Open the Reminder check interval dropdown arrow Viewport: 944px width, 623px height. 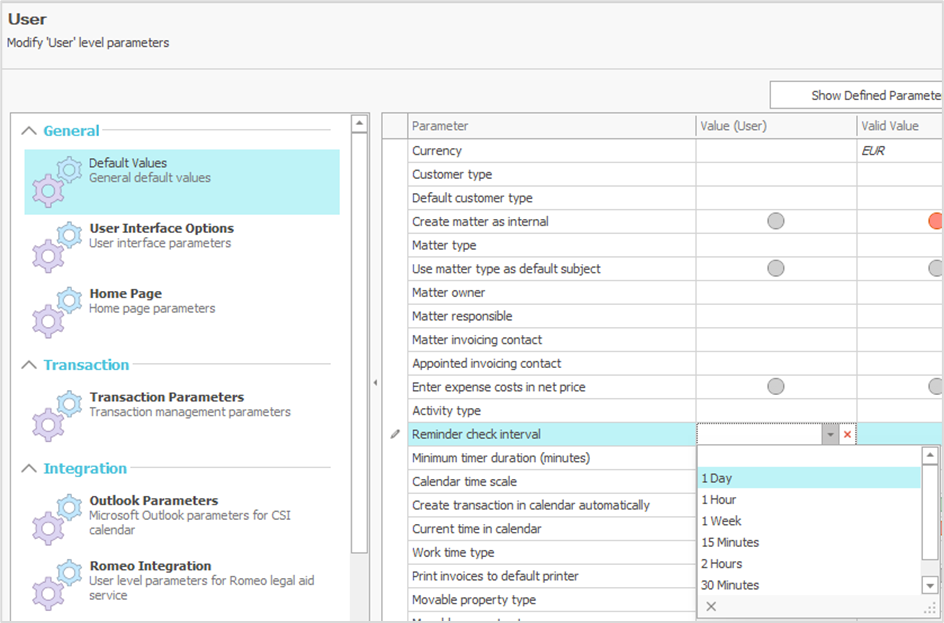point(830,434)
